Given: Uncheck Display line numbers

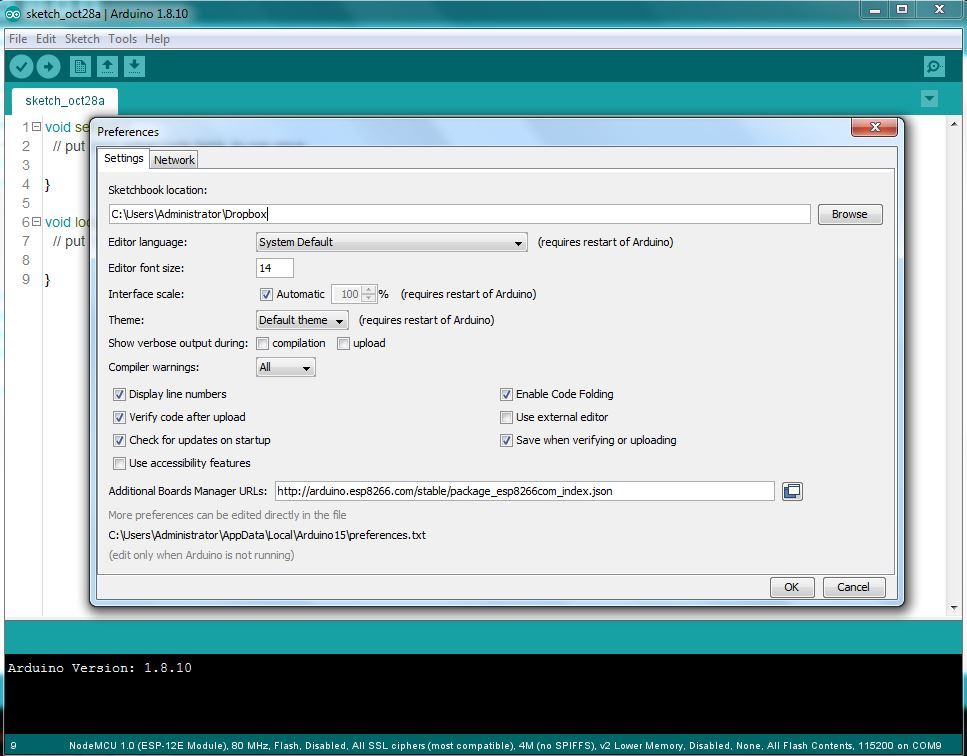Looking at the screenshot, I should (x=119, y=394).
